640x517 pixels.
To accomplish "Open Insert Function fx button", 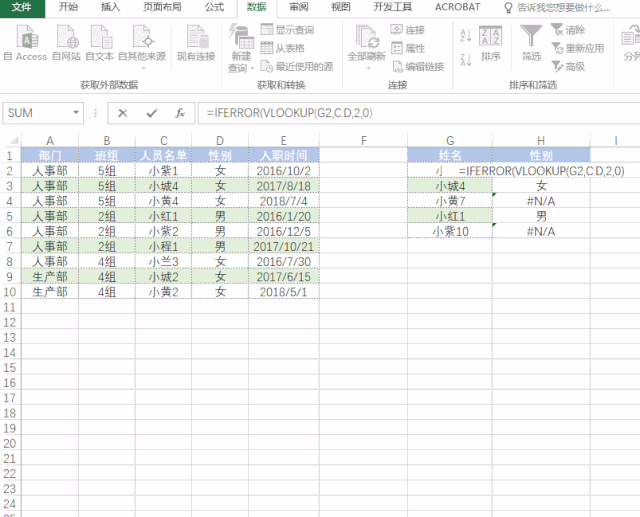I will [x=180, y=113].
